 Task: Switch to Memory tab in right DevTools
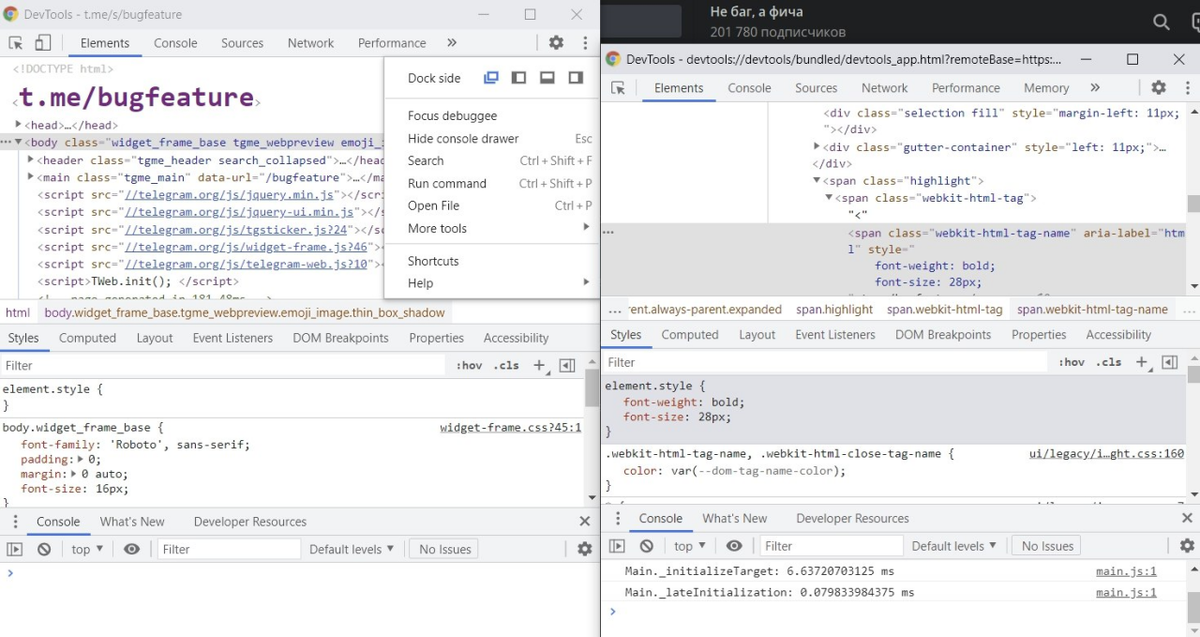[1046, 88]
